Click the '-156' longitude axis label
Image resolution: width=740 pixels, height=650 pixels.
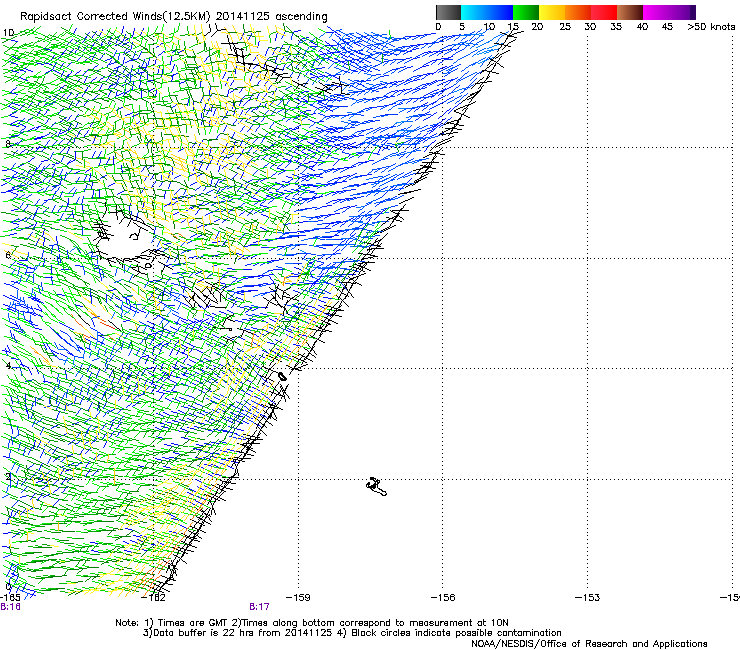[443, 597]
